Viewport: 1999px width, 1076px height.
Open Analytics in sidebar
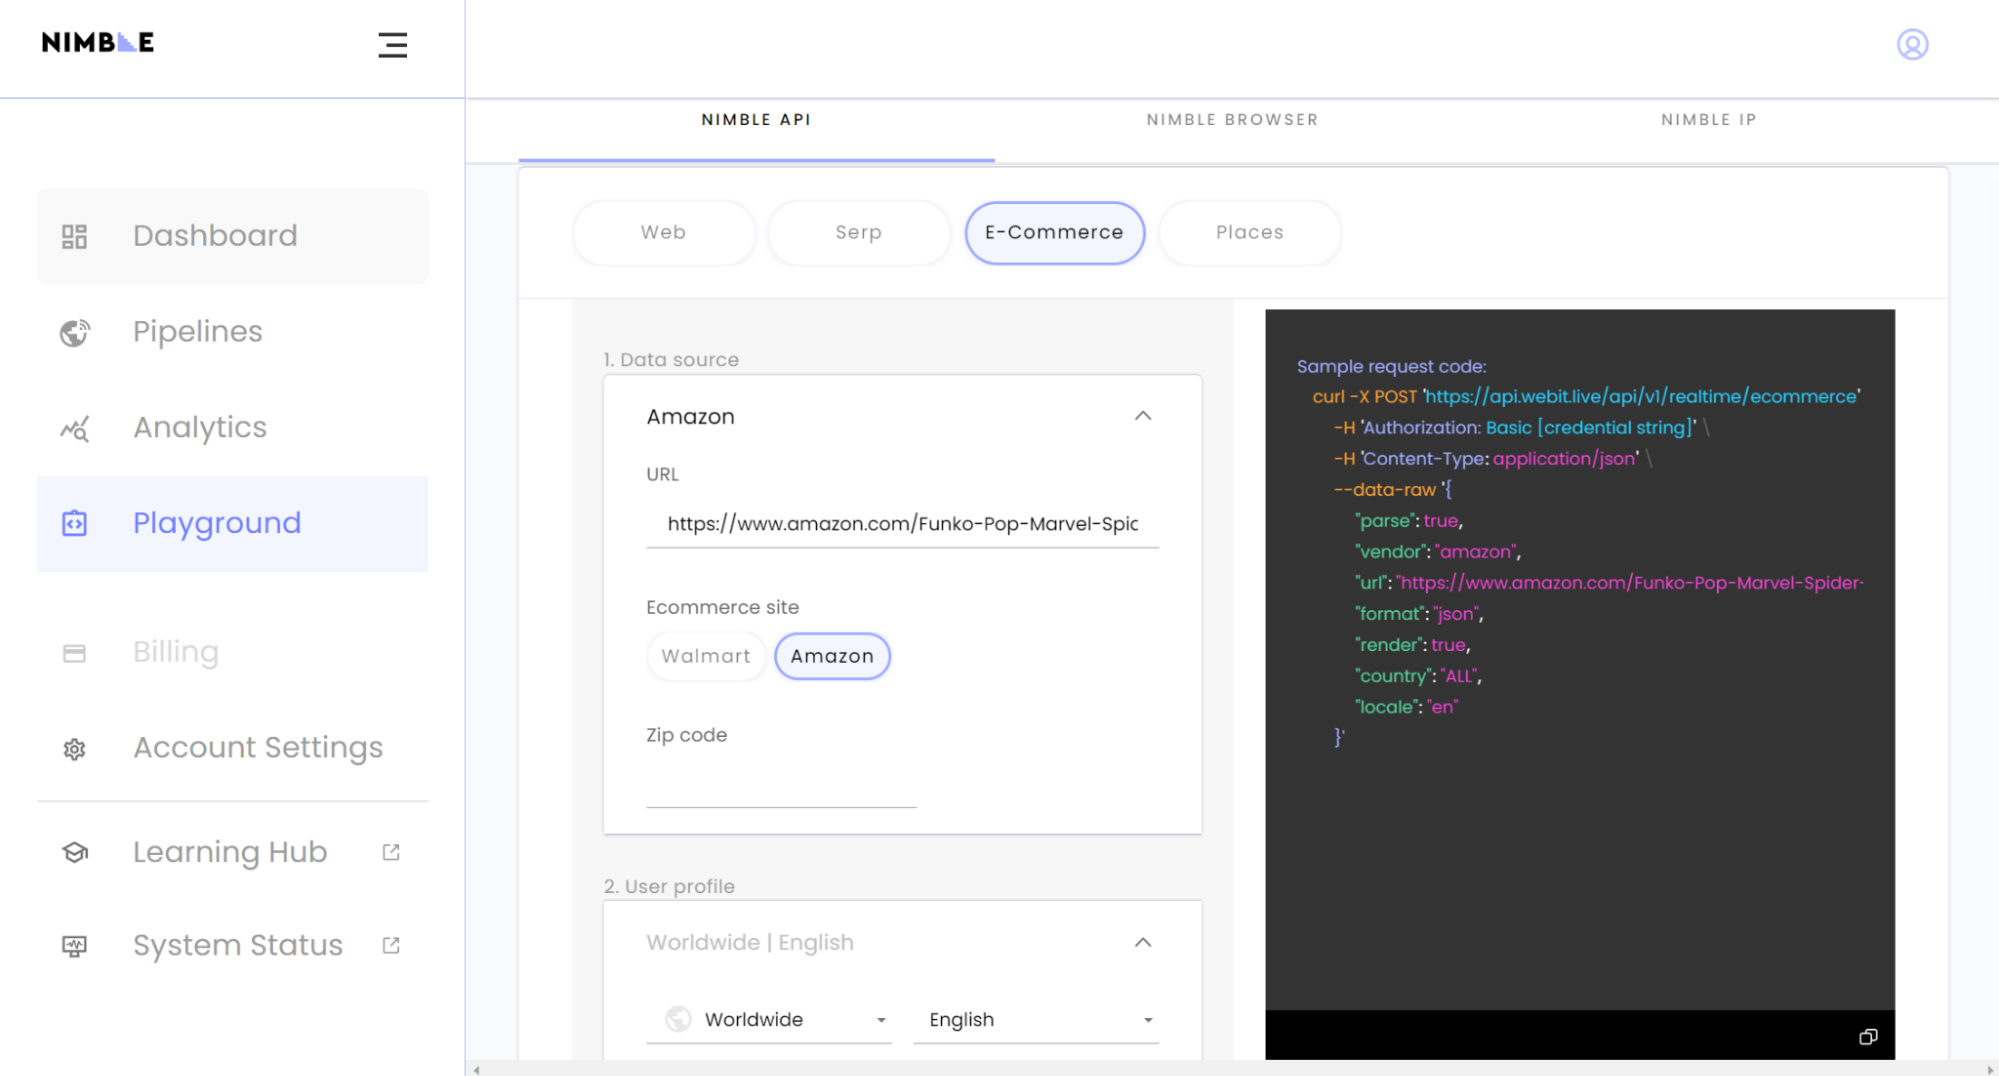point(232,428)
